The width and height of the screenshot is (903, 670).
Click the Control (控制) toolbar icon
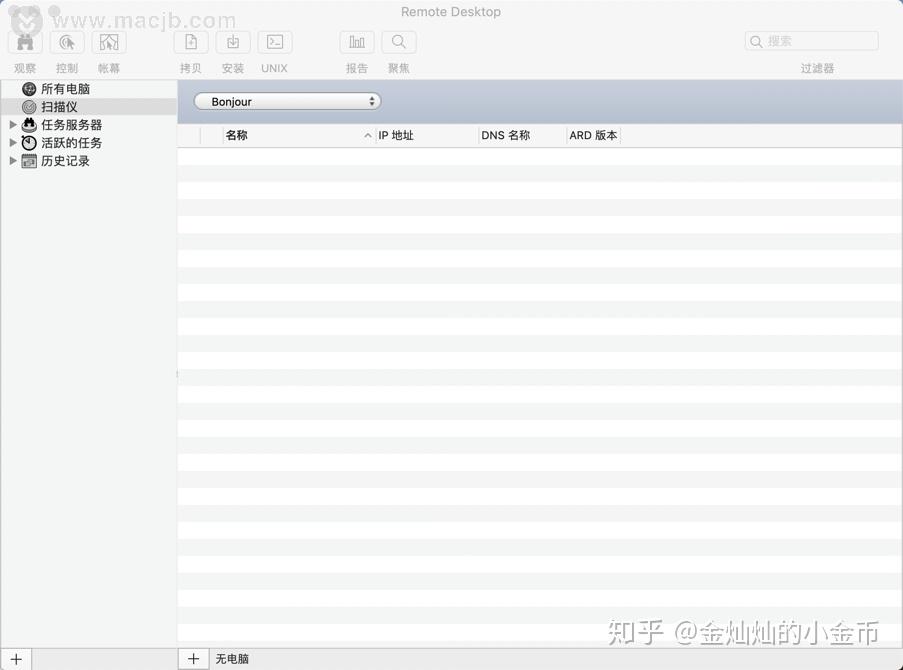[67, 42]
